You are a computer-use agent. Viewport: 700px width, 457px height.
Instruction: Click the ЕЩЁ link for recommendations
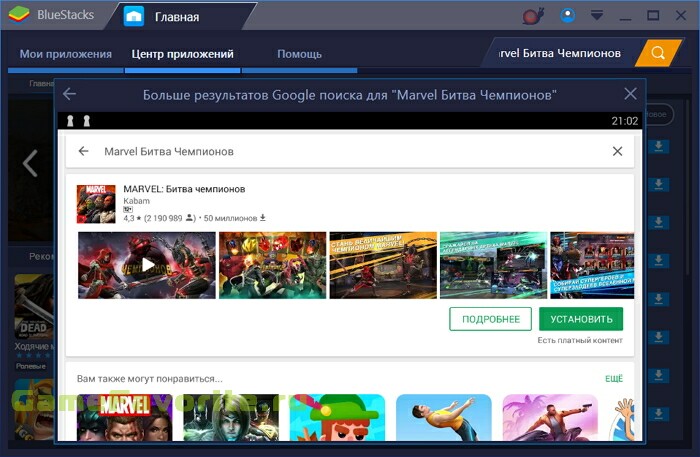pos(614,378)
